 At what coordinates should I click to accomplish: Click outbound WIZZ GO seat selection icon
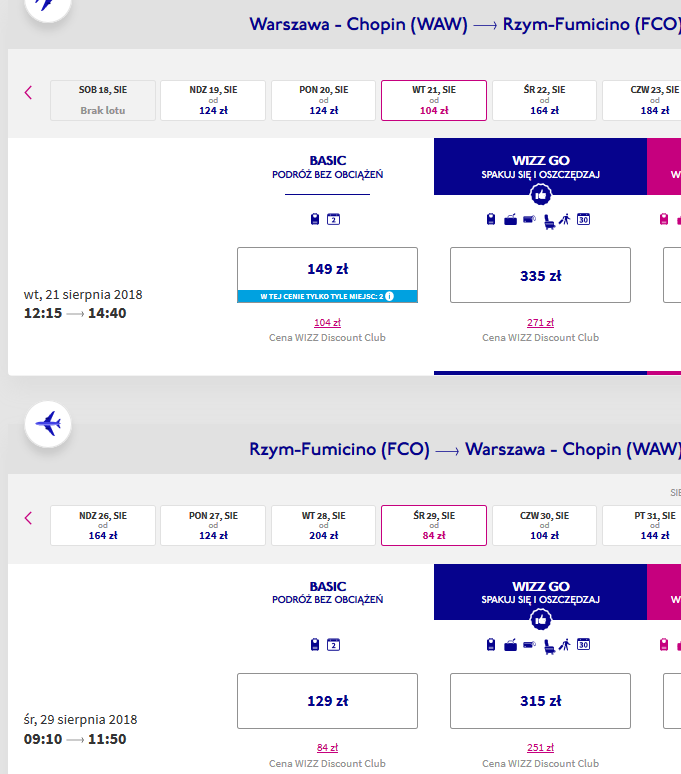click(x=549, y=221)
